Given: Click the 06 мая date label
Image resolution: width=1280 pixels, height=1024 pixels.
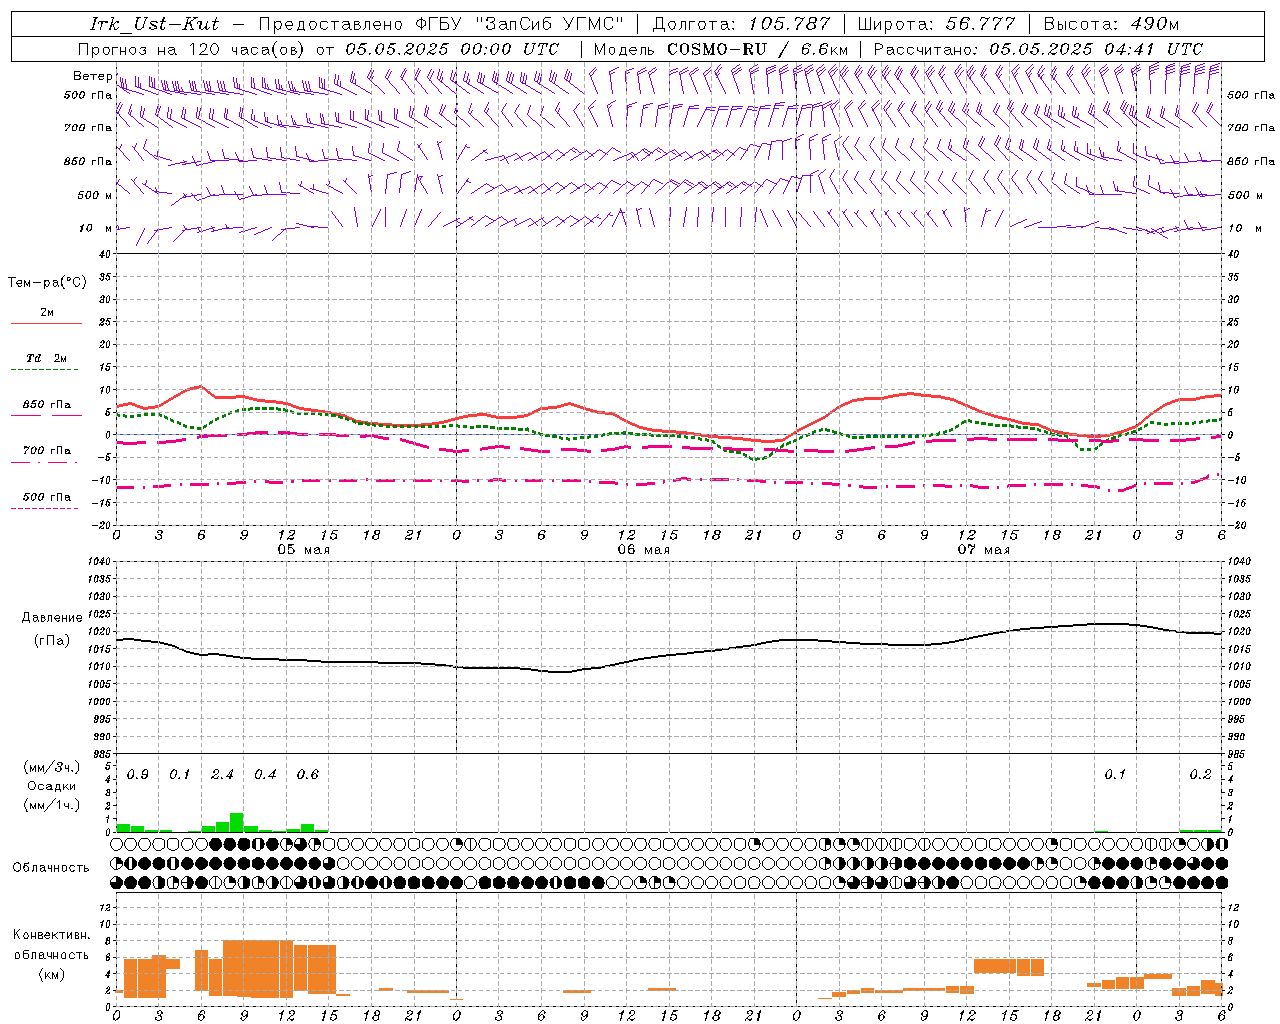Looking at the screenshot, I should pos(643,550).
